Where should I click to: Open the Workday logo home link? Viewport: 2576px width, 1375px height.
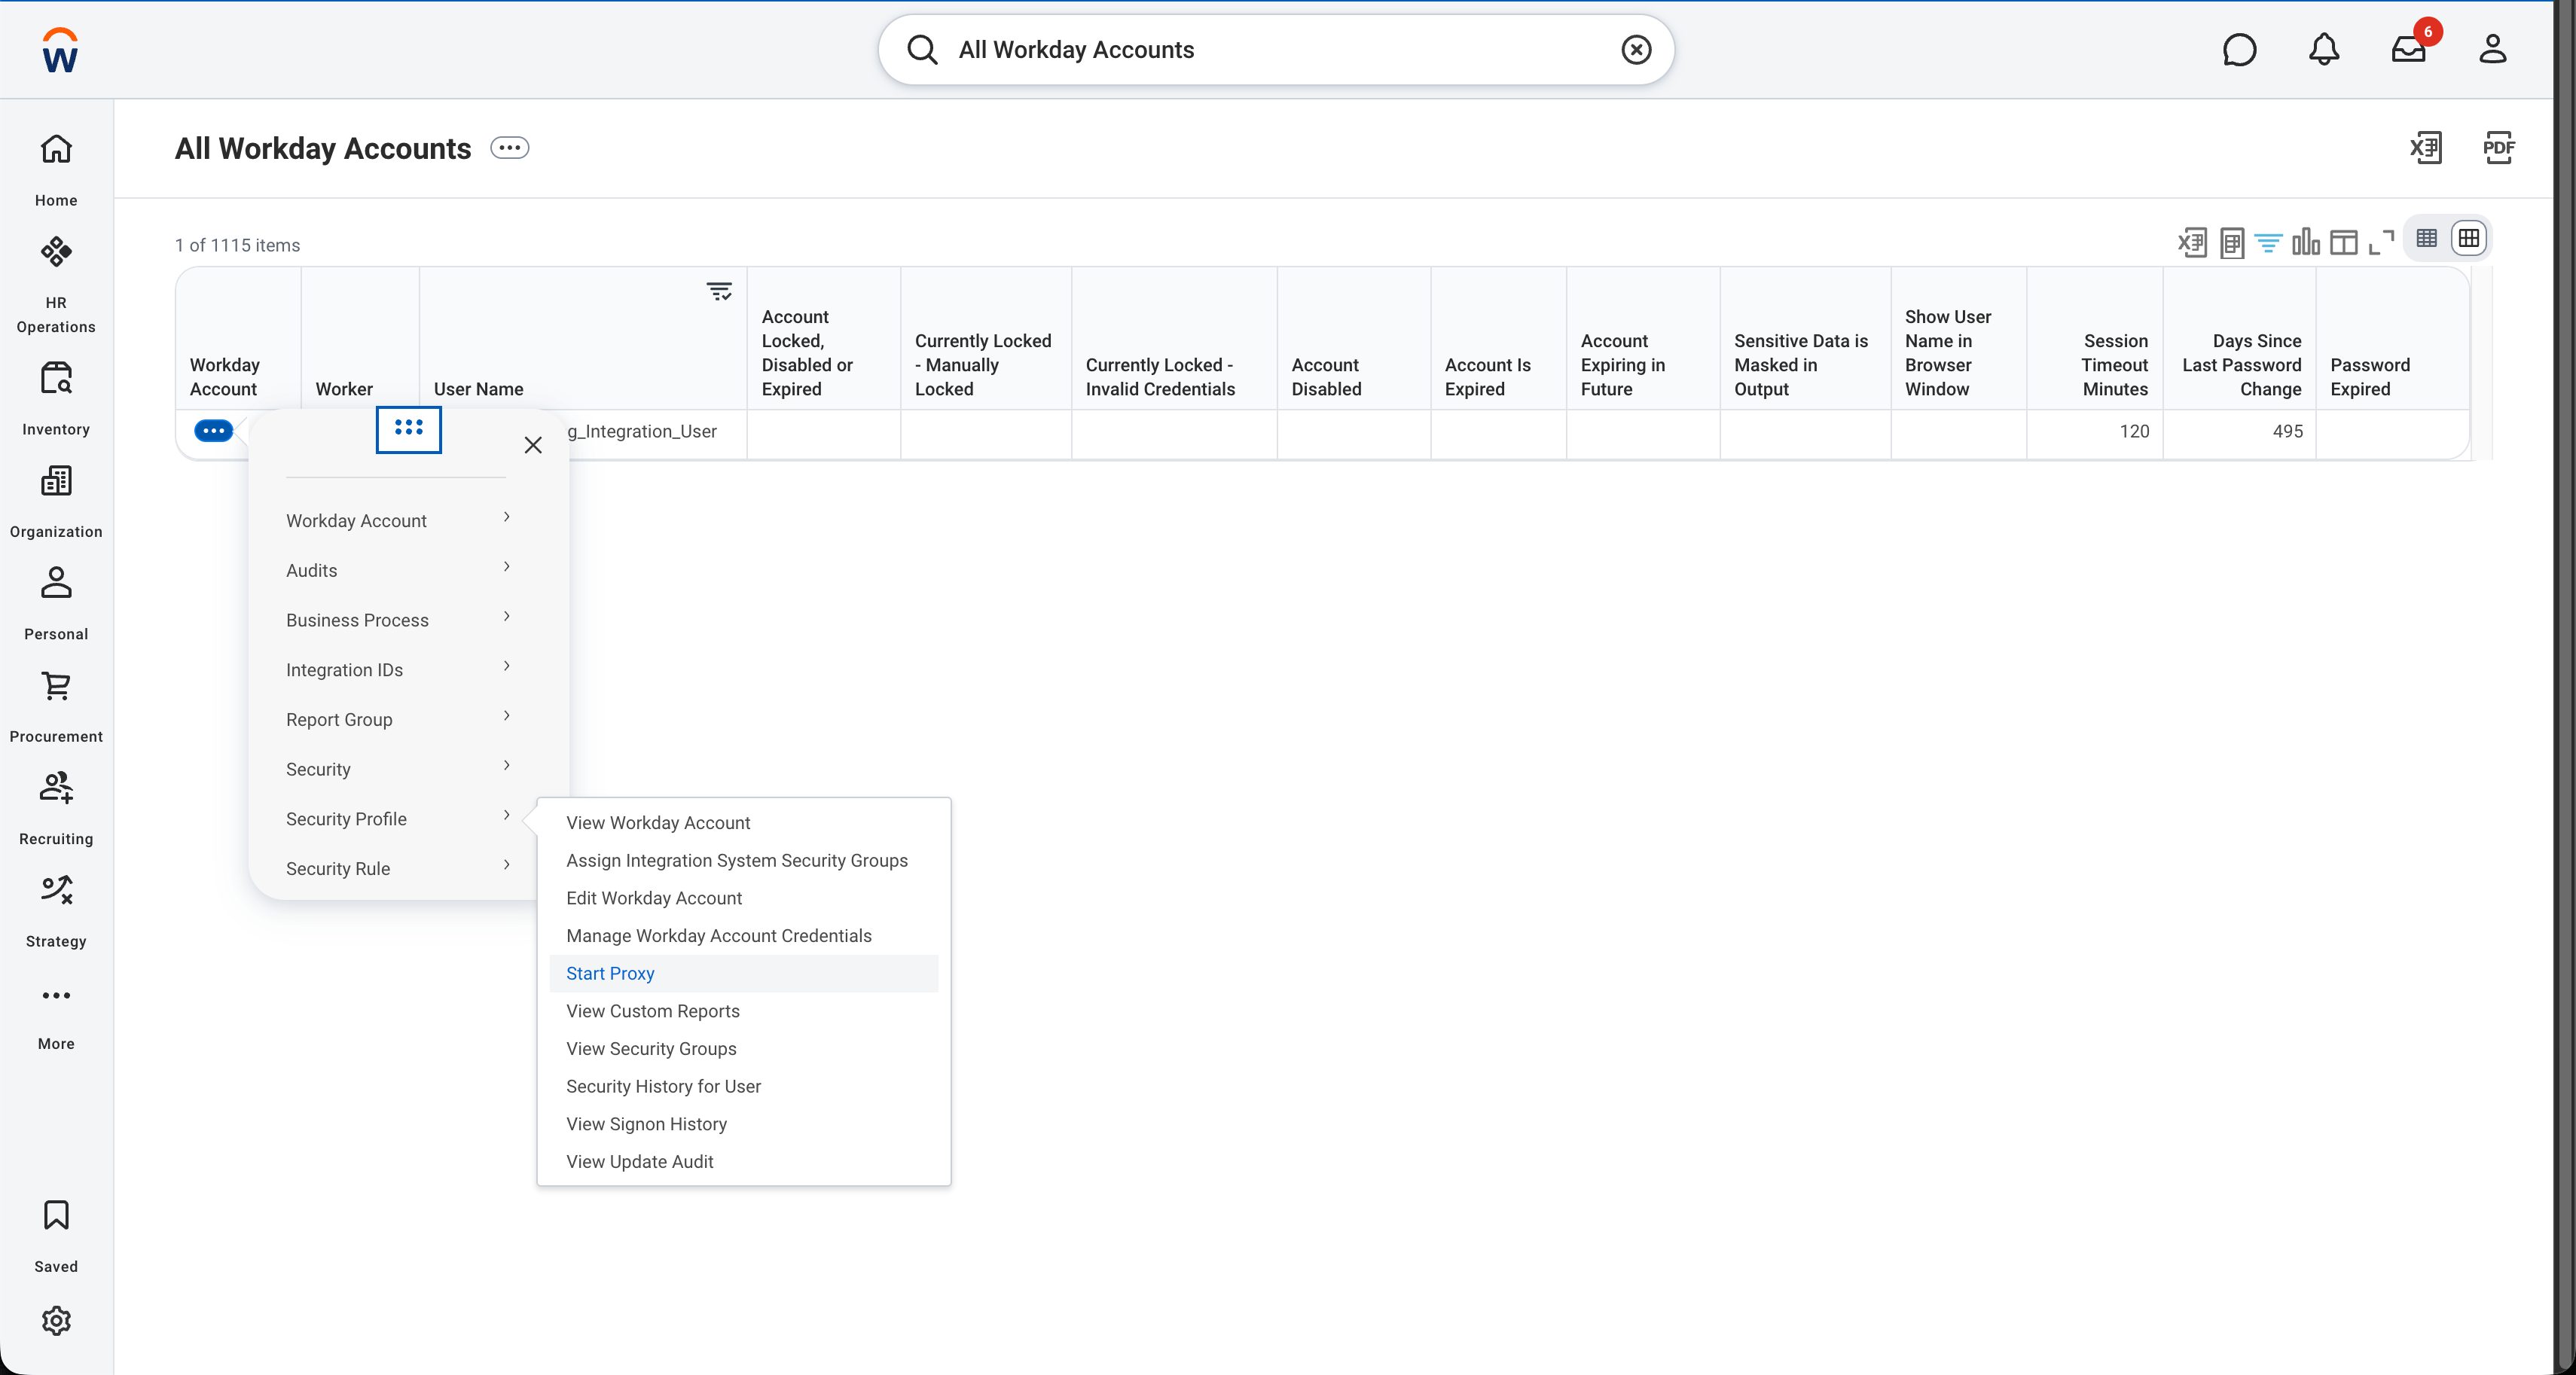[x=60, y=50]
